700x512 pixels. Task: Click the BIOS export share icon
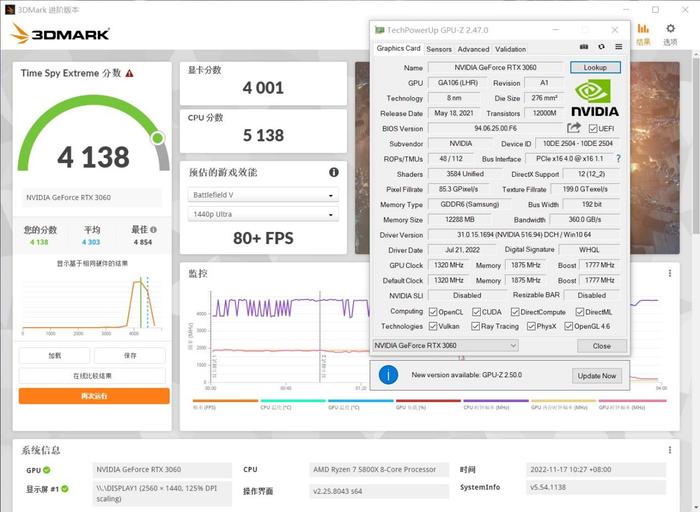[574, 128]
